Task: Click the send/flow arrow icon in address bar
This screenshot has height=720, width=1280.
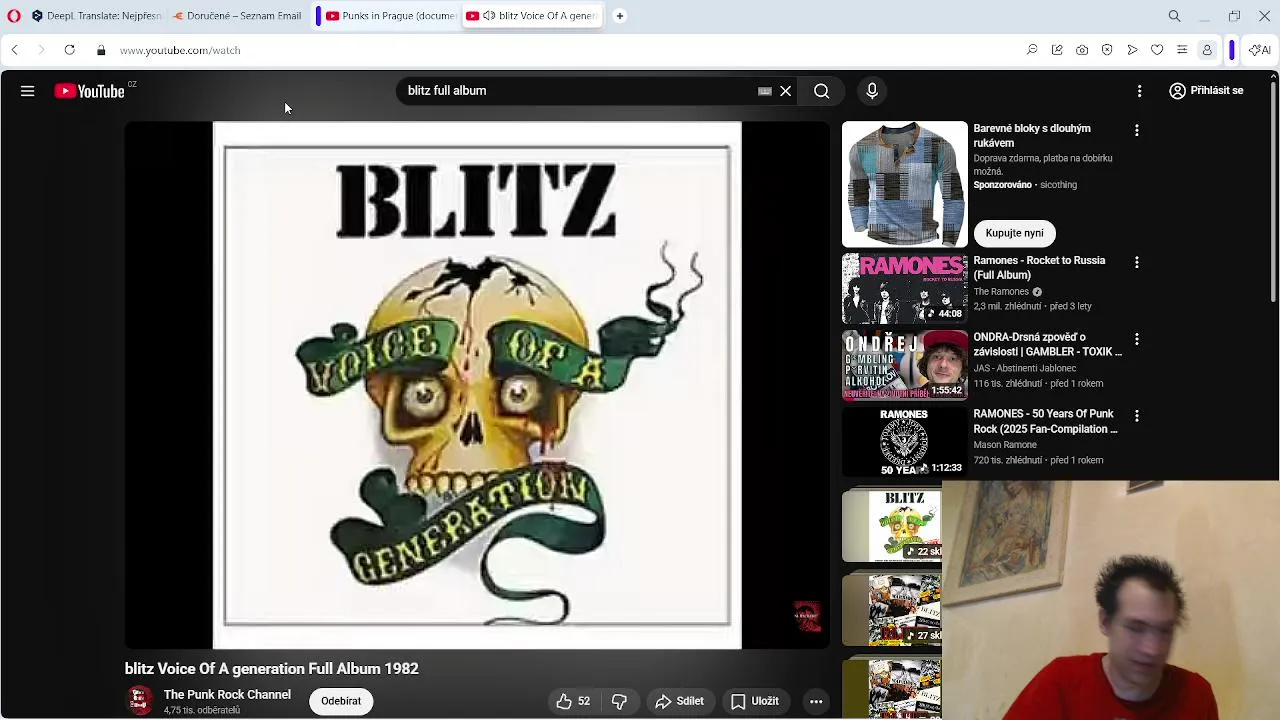Action: 1132,50
